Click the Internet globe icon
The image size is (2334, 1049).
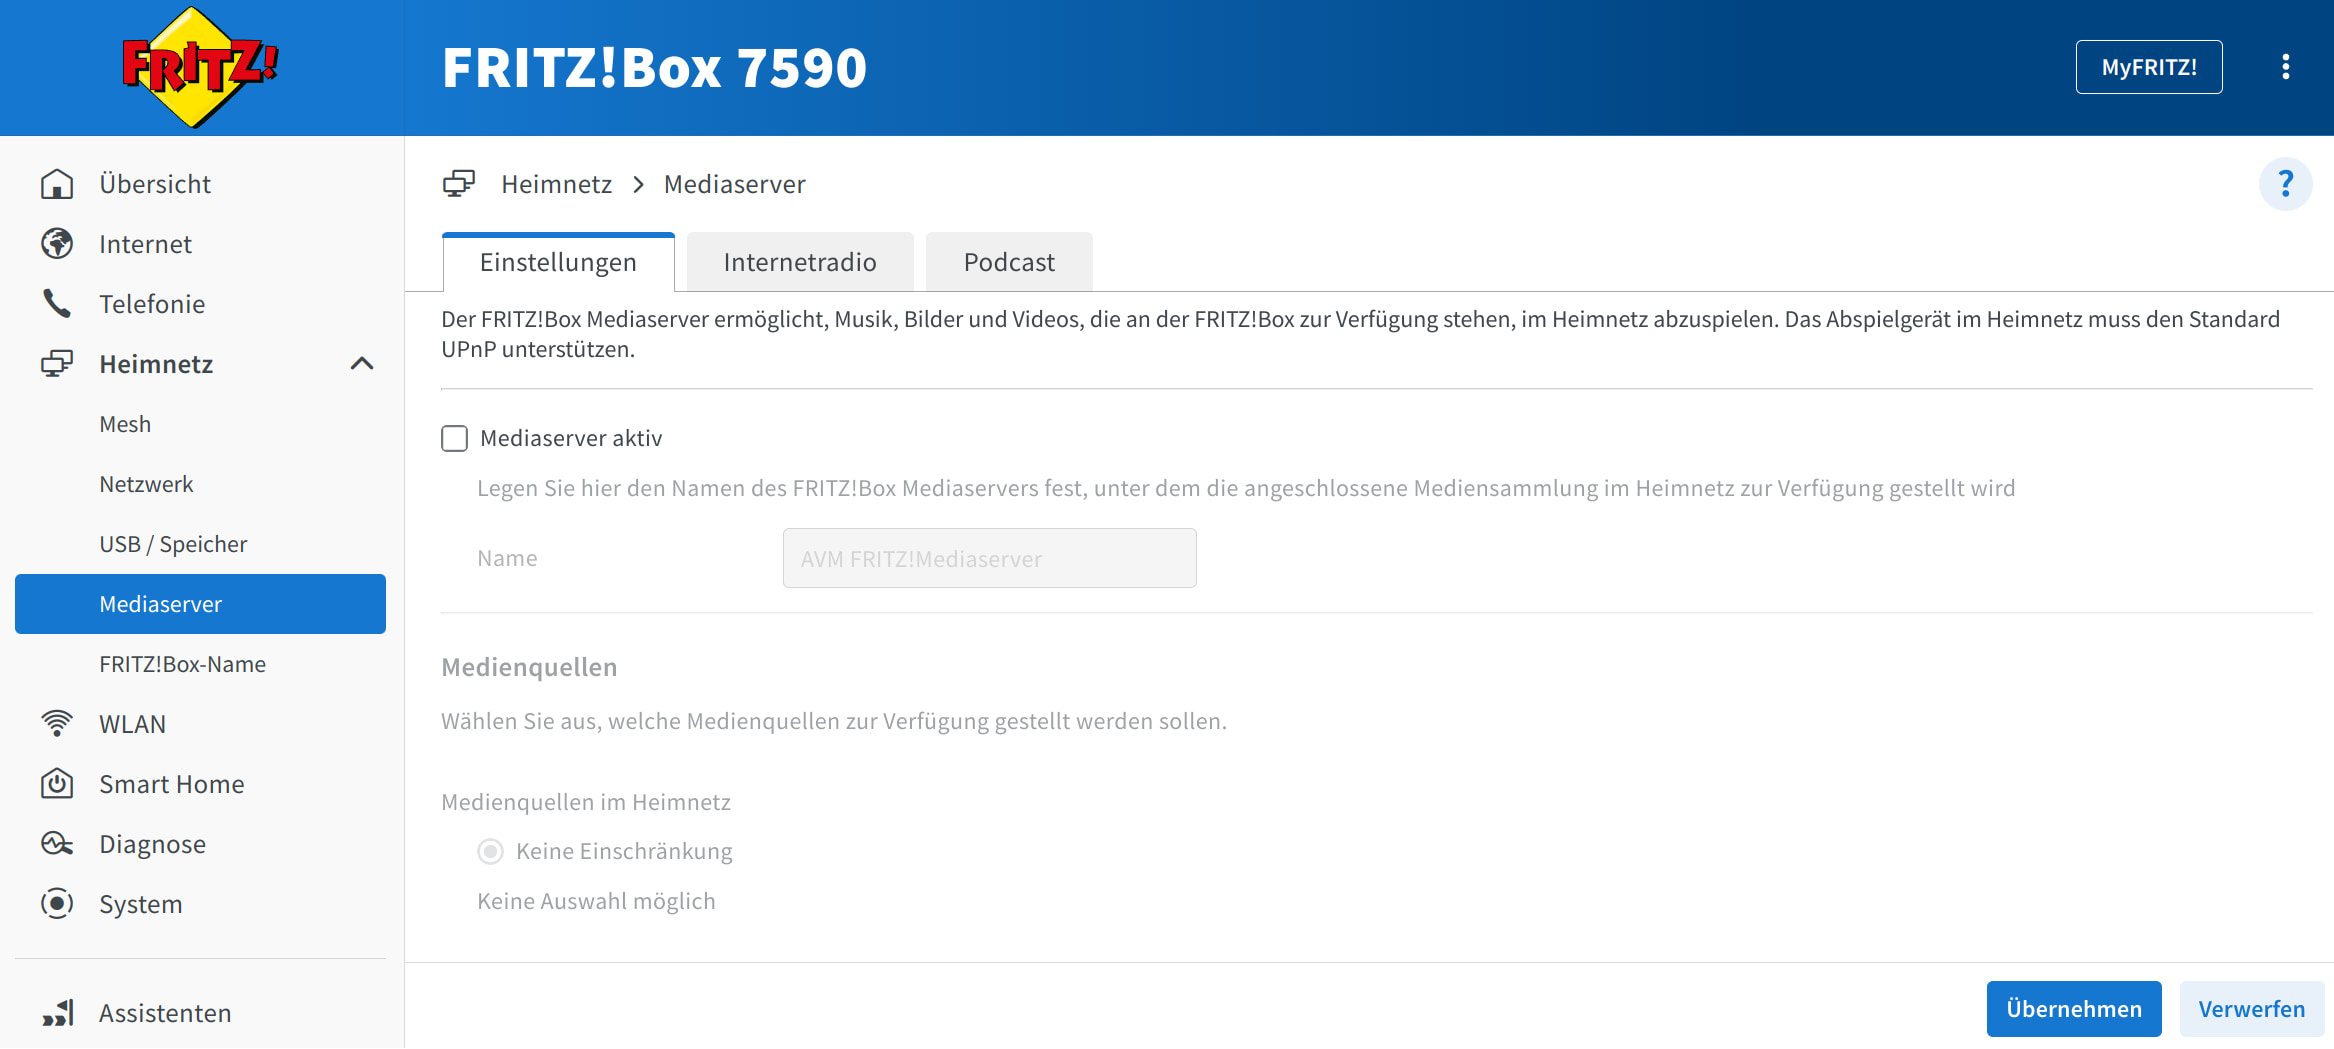(57, 244)
